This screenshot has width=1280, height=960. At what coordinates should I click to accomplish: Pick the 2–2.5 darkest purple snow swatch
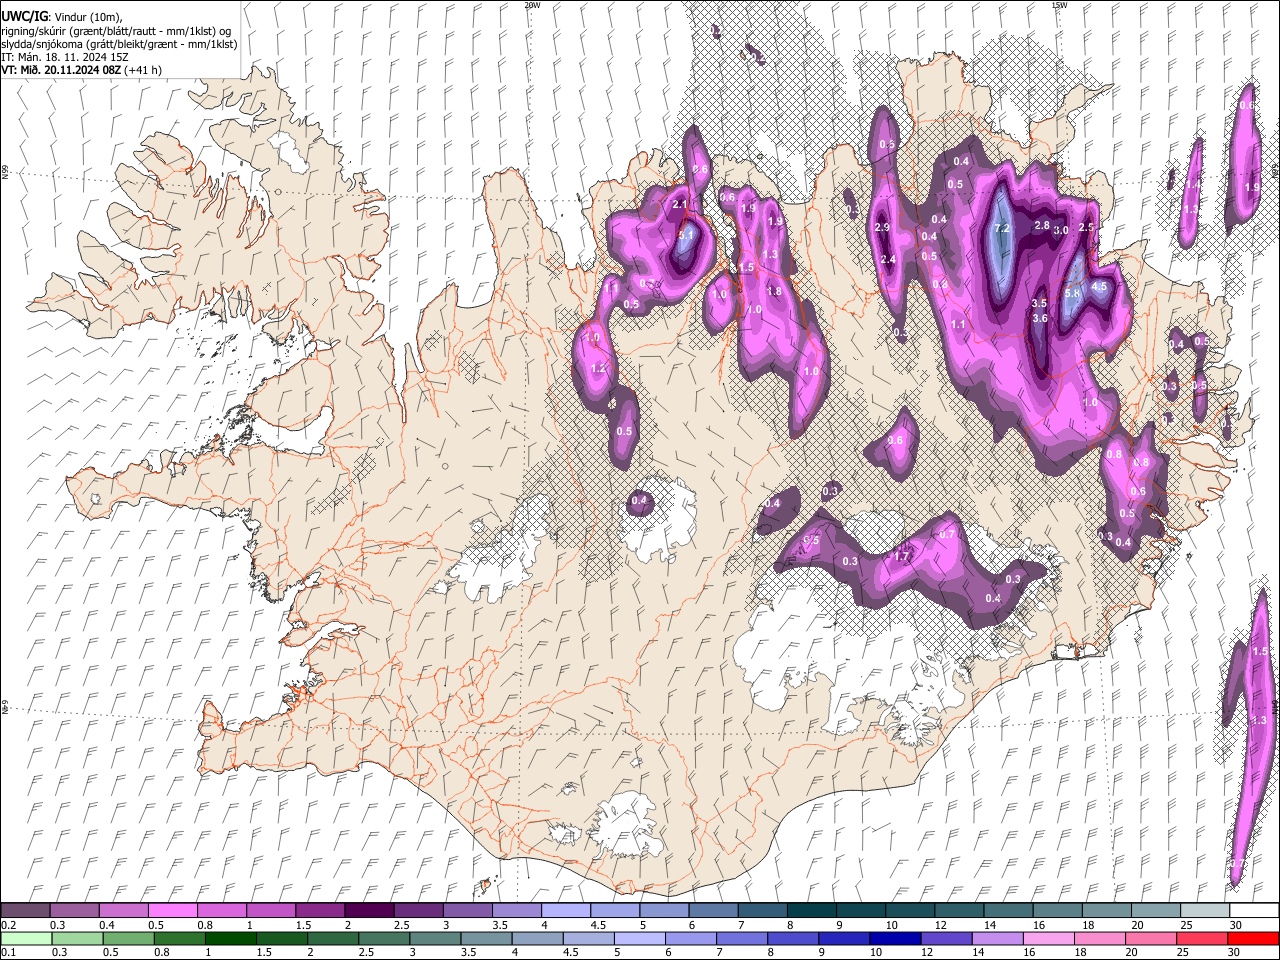click(369, 911)
